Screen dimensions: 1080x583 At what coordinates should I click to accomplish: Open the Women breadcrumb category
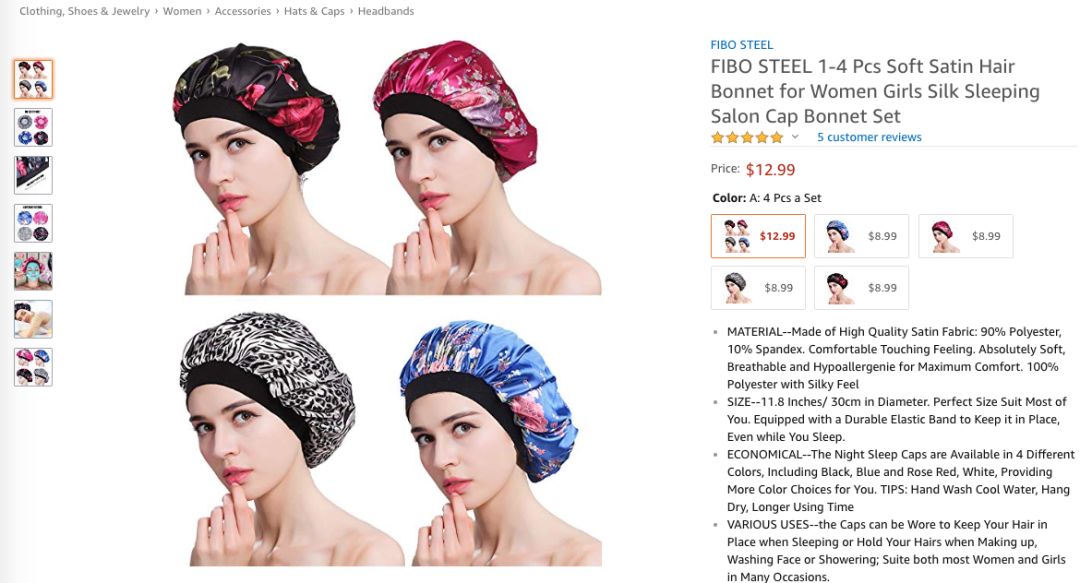[x=182, y=11]
